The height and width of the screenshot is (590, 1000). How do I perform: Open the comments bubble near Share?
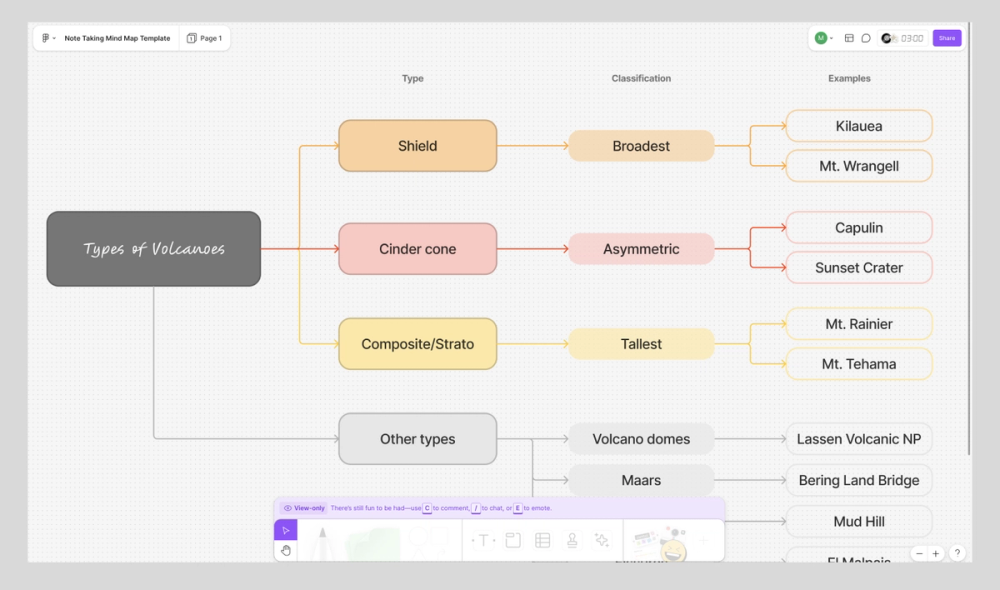pyautogui.click(x=866, y=38)
